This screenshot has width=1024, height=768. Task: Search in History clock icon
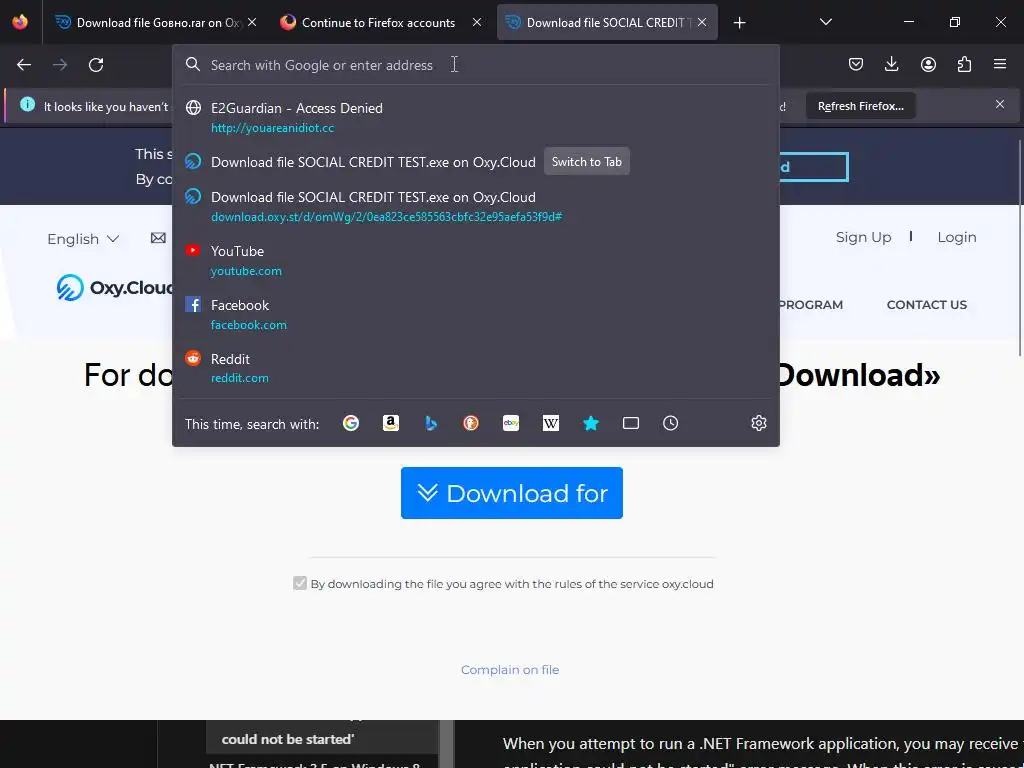coord(671,423)
